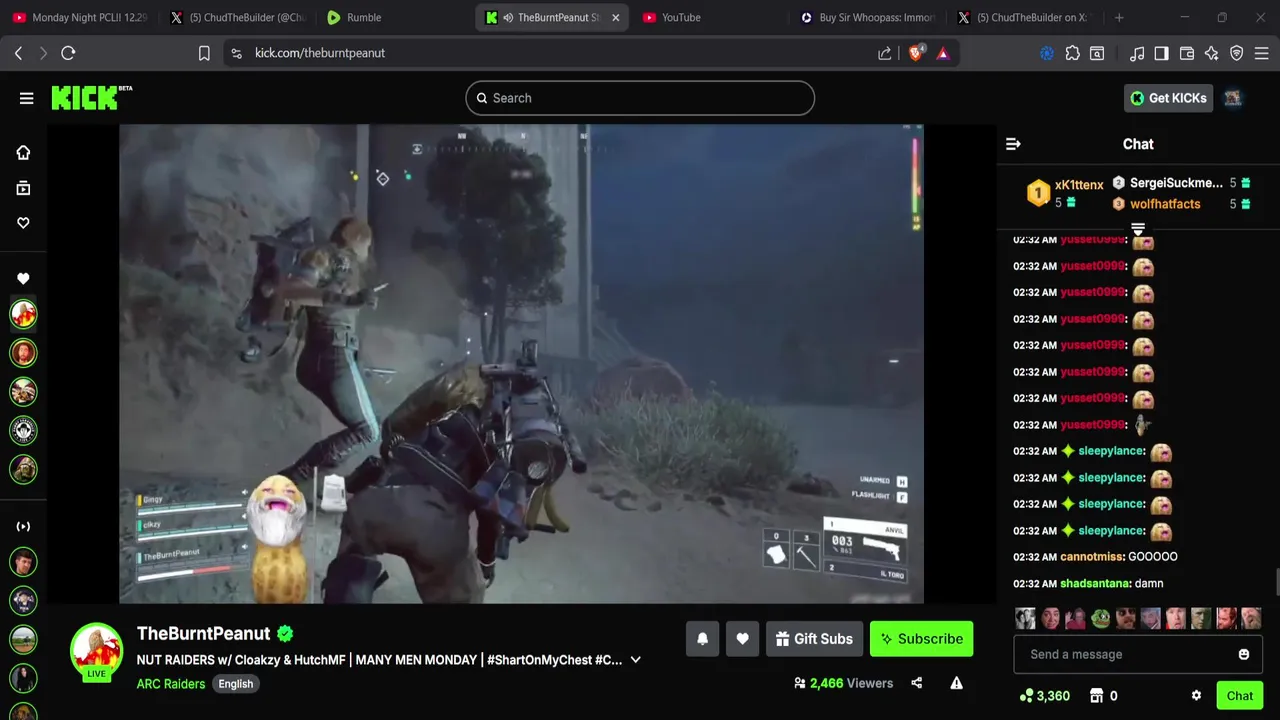Click the kick.com address bar URL
1280x720 pixels.
click(320, 53)
